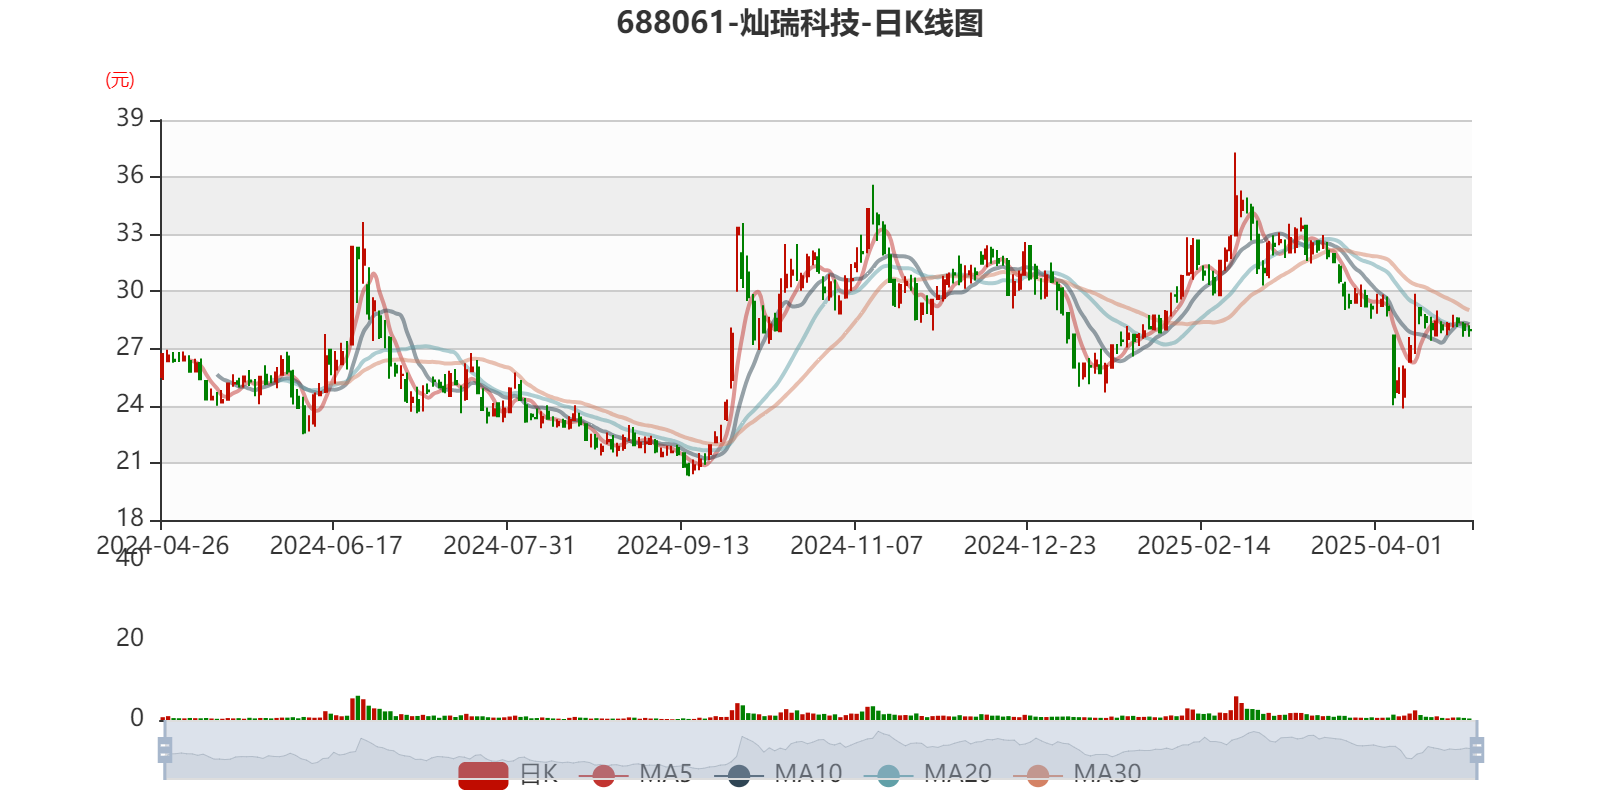Click the right handle of the zoom slider
This screenshot has width=1600, height=800.
click(1479, 749)
